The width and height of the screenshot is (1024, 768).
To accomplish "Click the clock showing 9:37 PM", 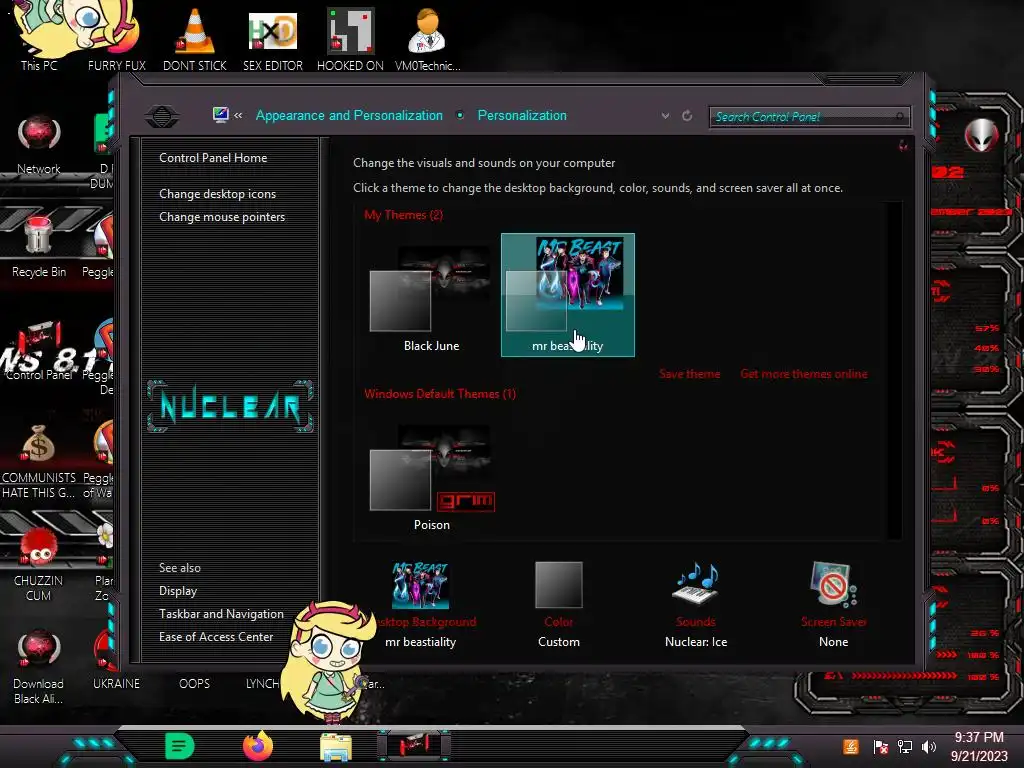I will [x=979, y=737].
